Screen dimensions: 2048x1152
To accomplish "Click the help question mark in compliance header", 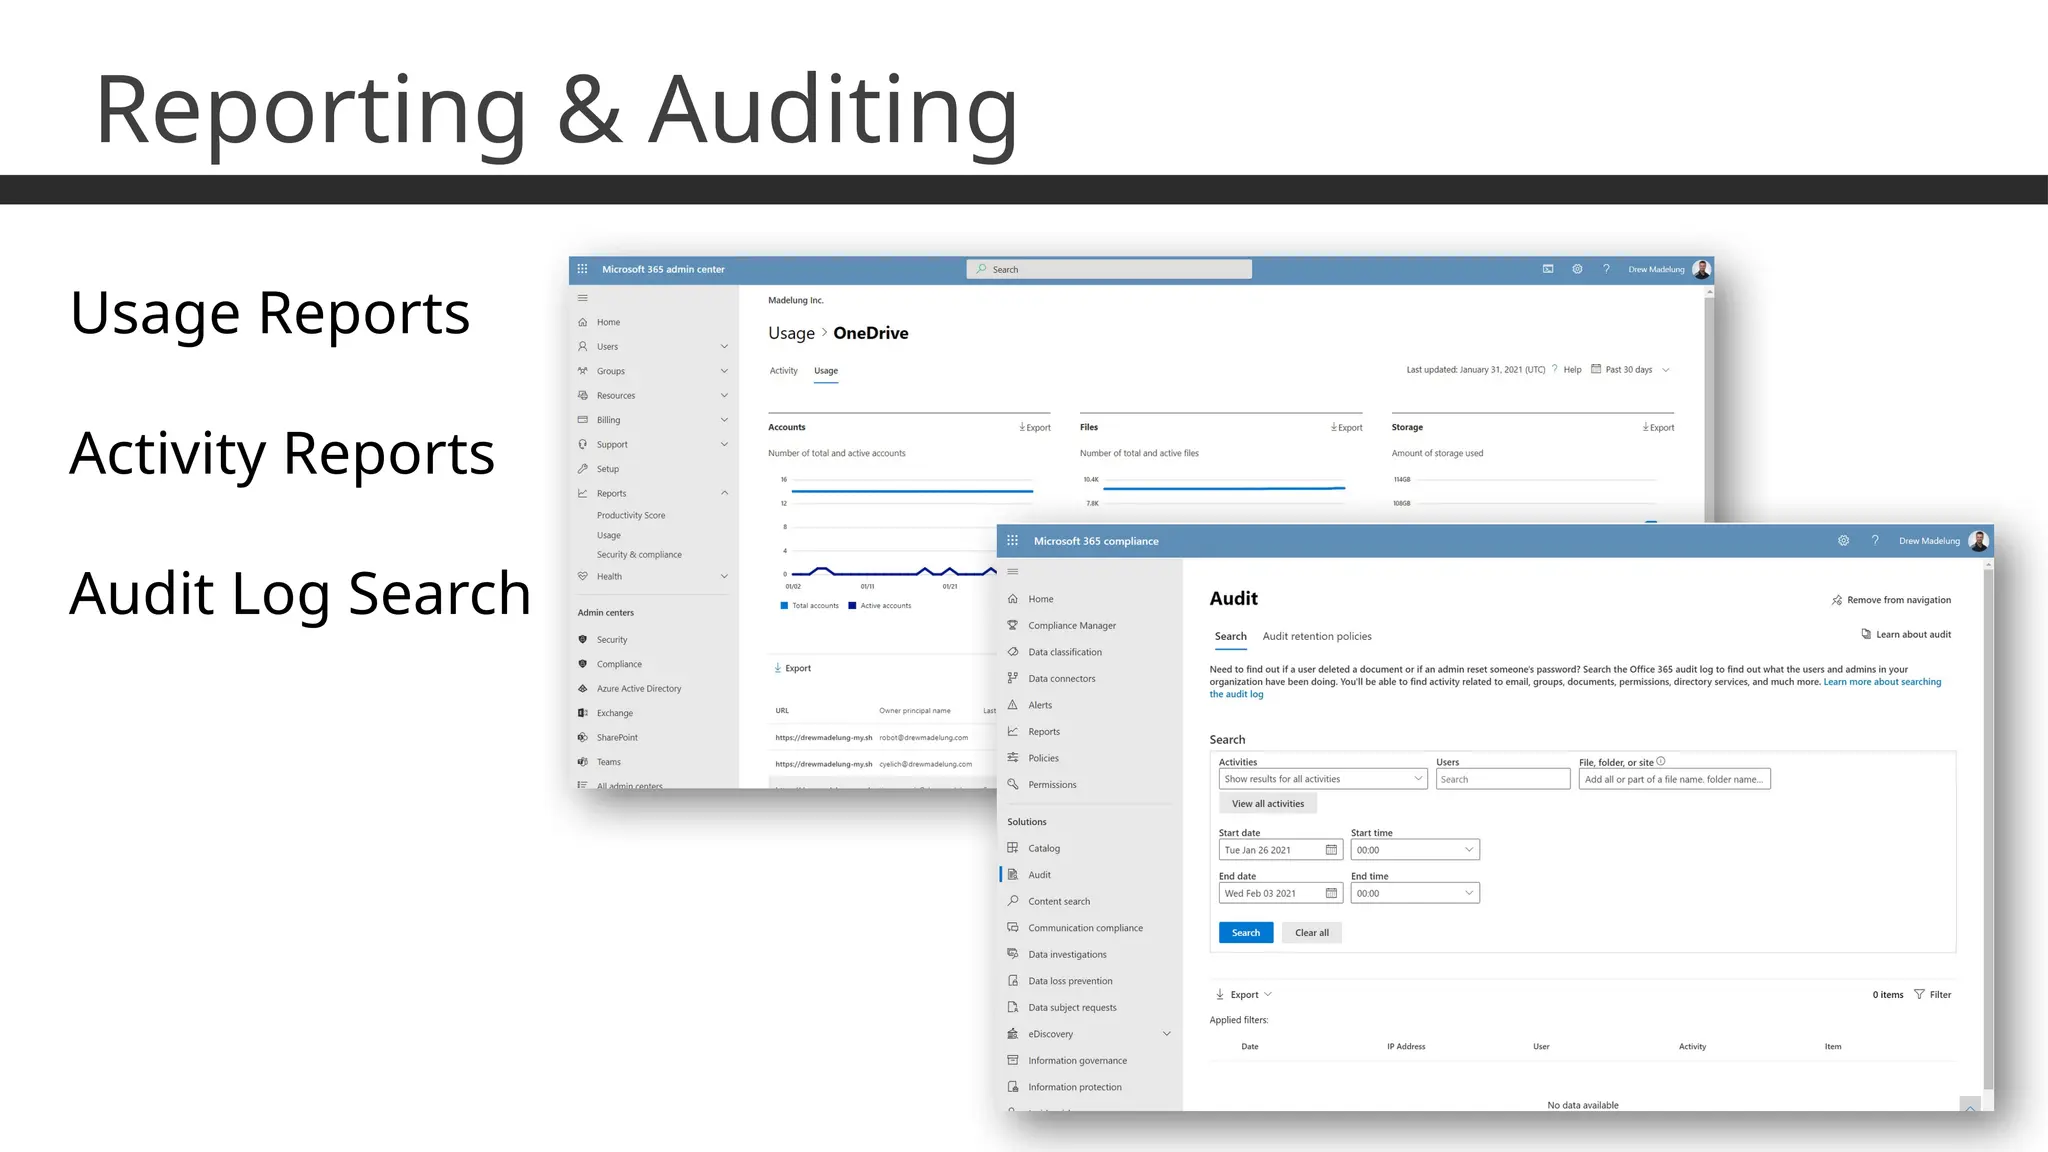I will click(x=1875, y=540).
